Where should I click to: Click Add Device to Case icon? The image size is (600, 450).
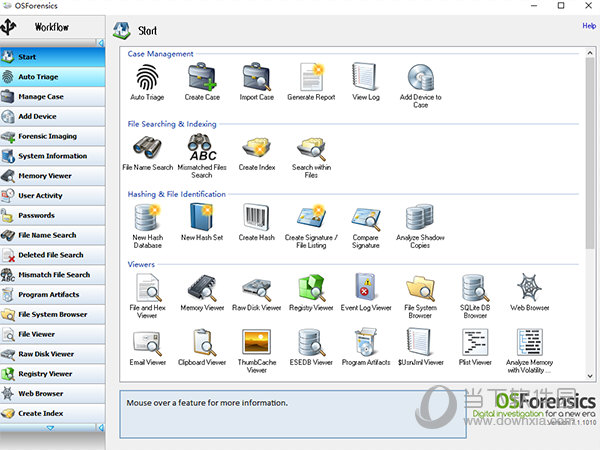pos(421,78)
